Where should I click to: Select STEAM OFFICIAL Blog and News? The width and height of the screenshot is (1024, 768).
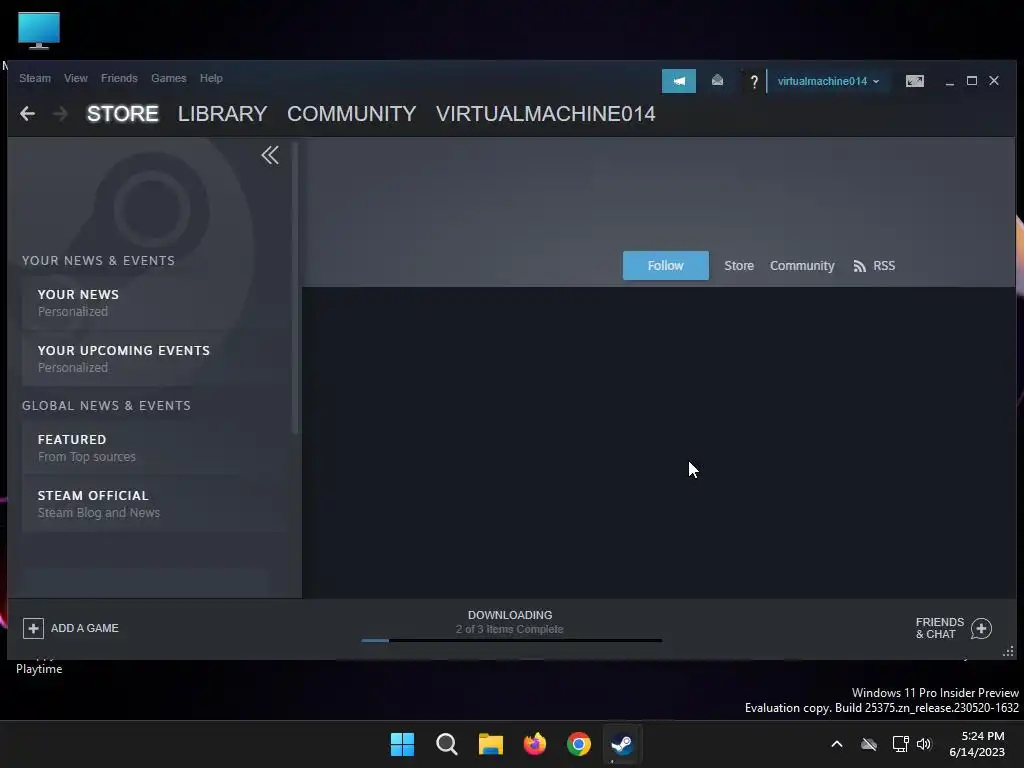pyautogui.click(x=155, y=504)
